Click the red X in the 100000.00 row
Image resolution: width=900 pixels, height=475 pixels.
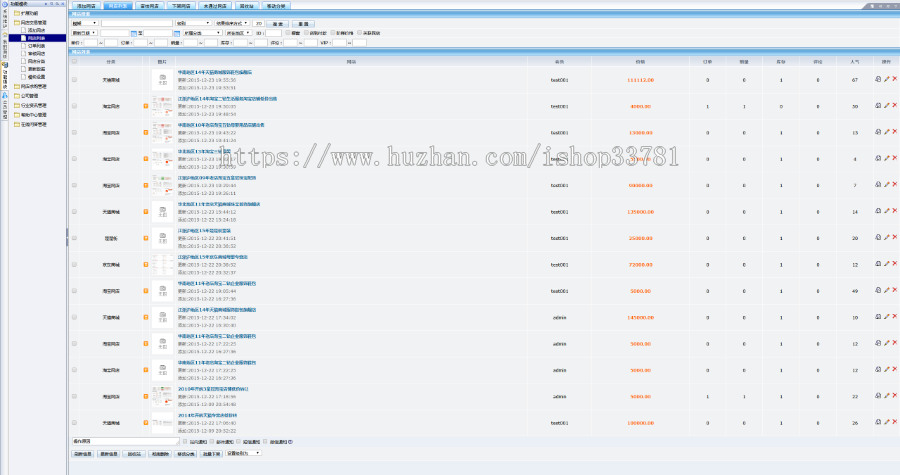[894, 422]
